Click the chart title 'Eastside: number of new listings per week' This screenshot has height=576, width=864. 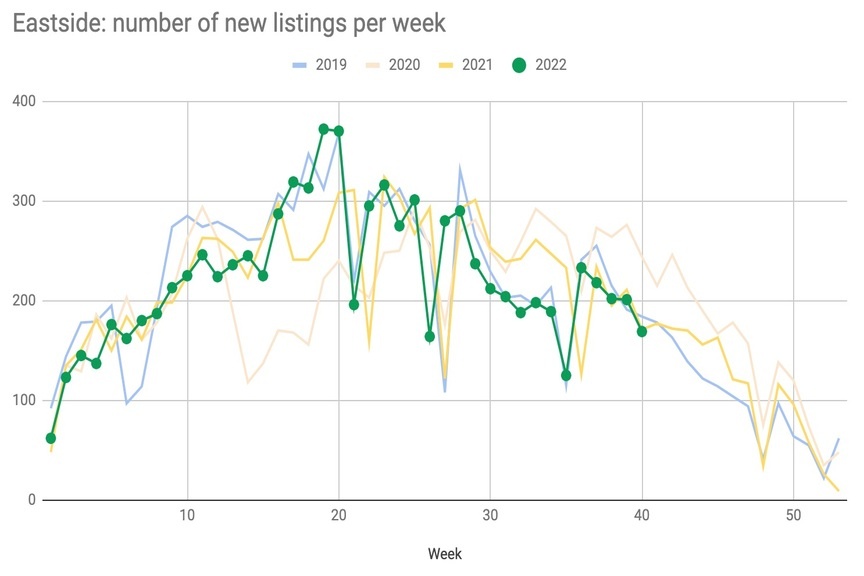229,21
